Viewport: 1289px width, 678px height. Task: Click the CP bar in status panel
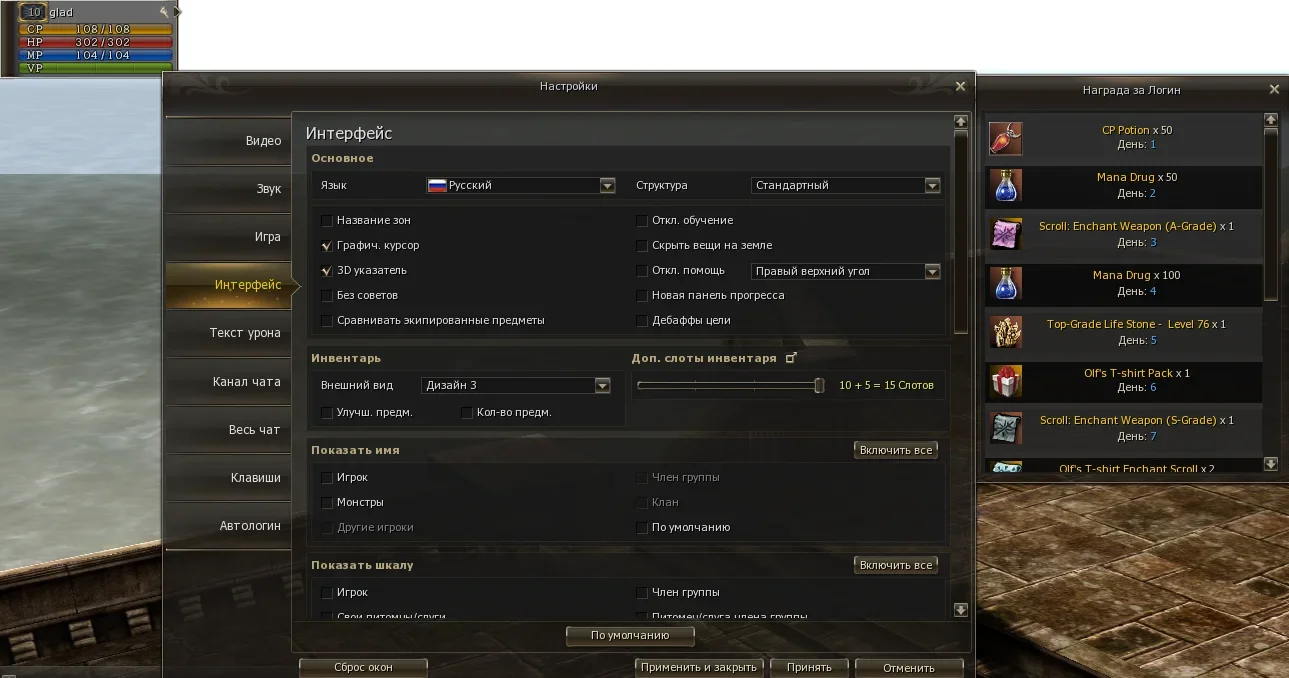pos(96,30)
